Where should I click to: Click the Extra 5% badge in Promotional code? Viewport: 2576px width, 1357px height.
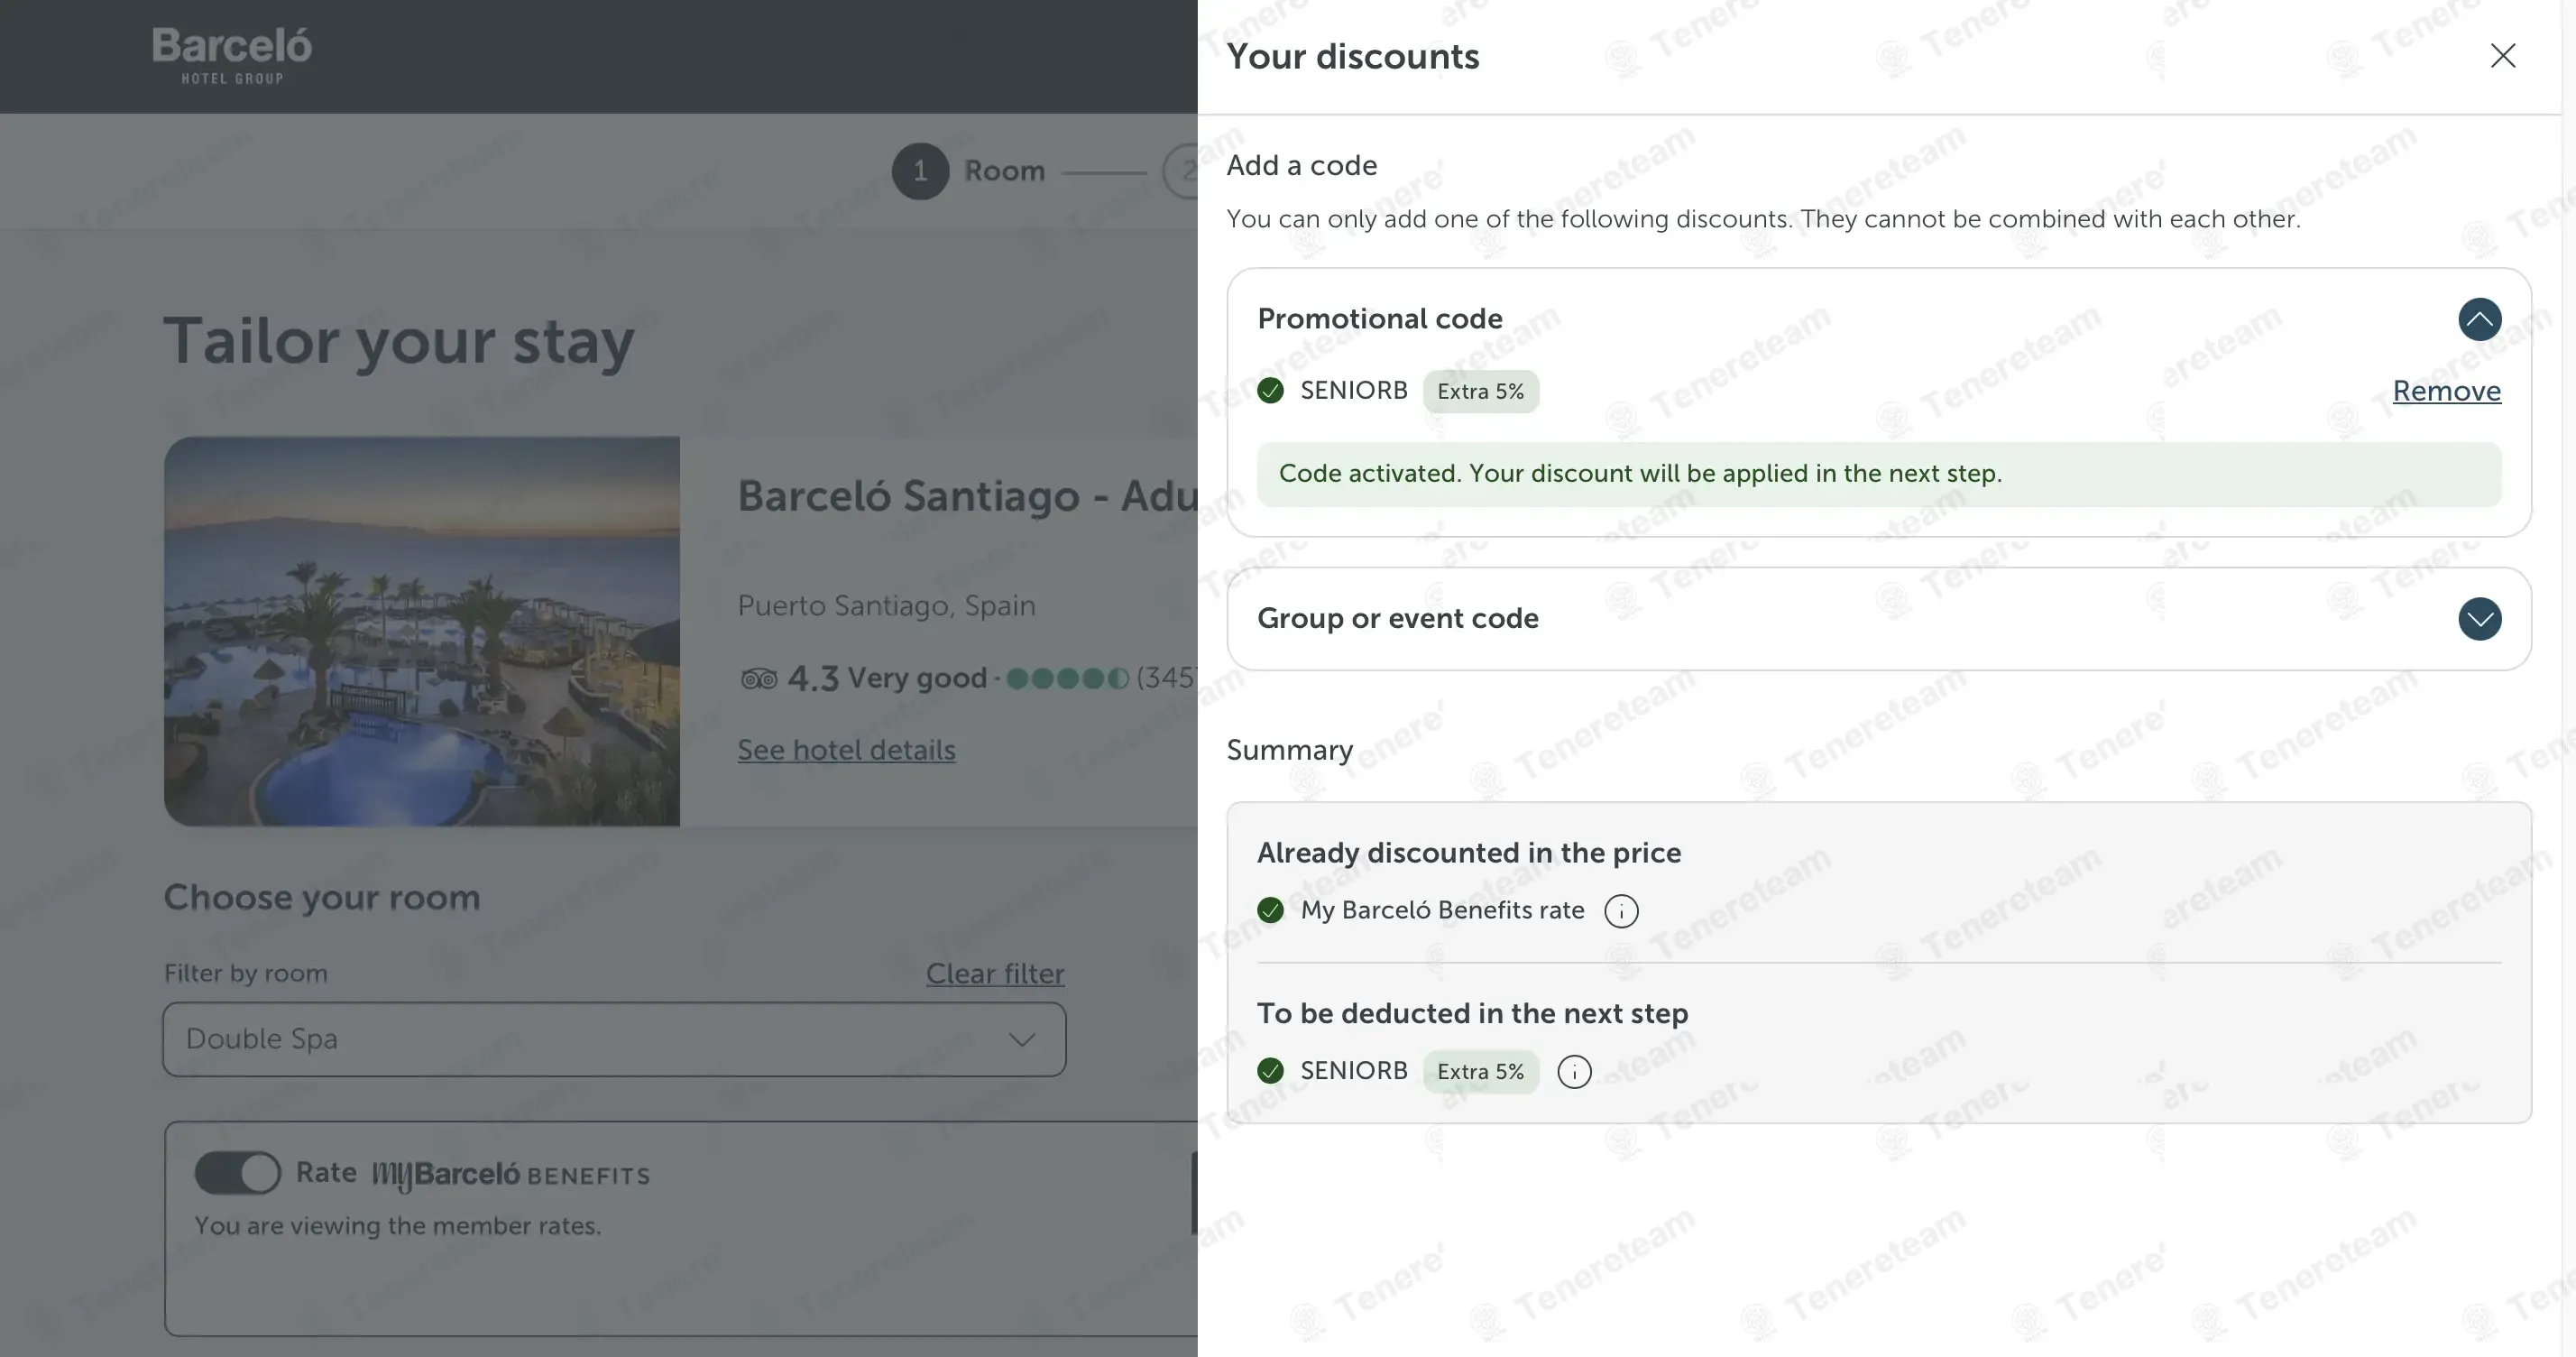click(1480, 391)
